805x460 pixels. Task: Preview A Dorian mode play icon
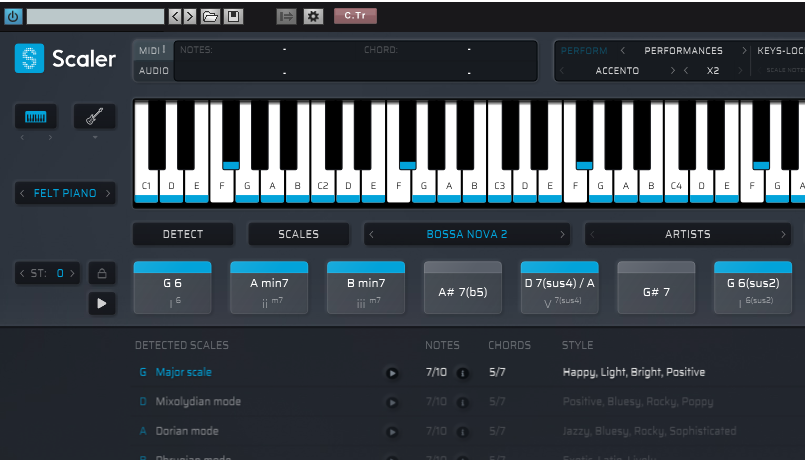(392, 432)
